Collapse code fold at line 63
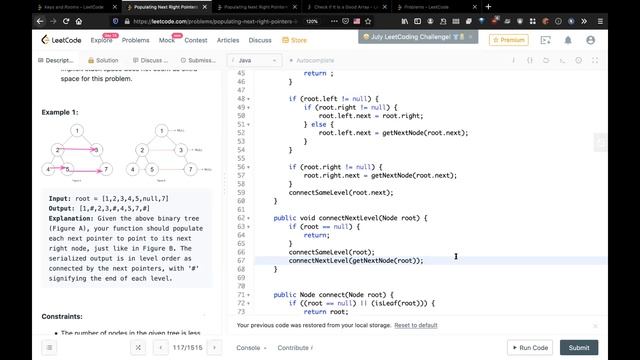The height and width of the screenshot is (360, 640). point(249,227)
